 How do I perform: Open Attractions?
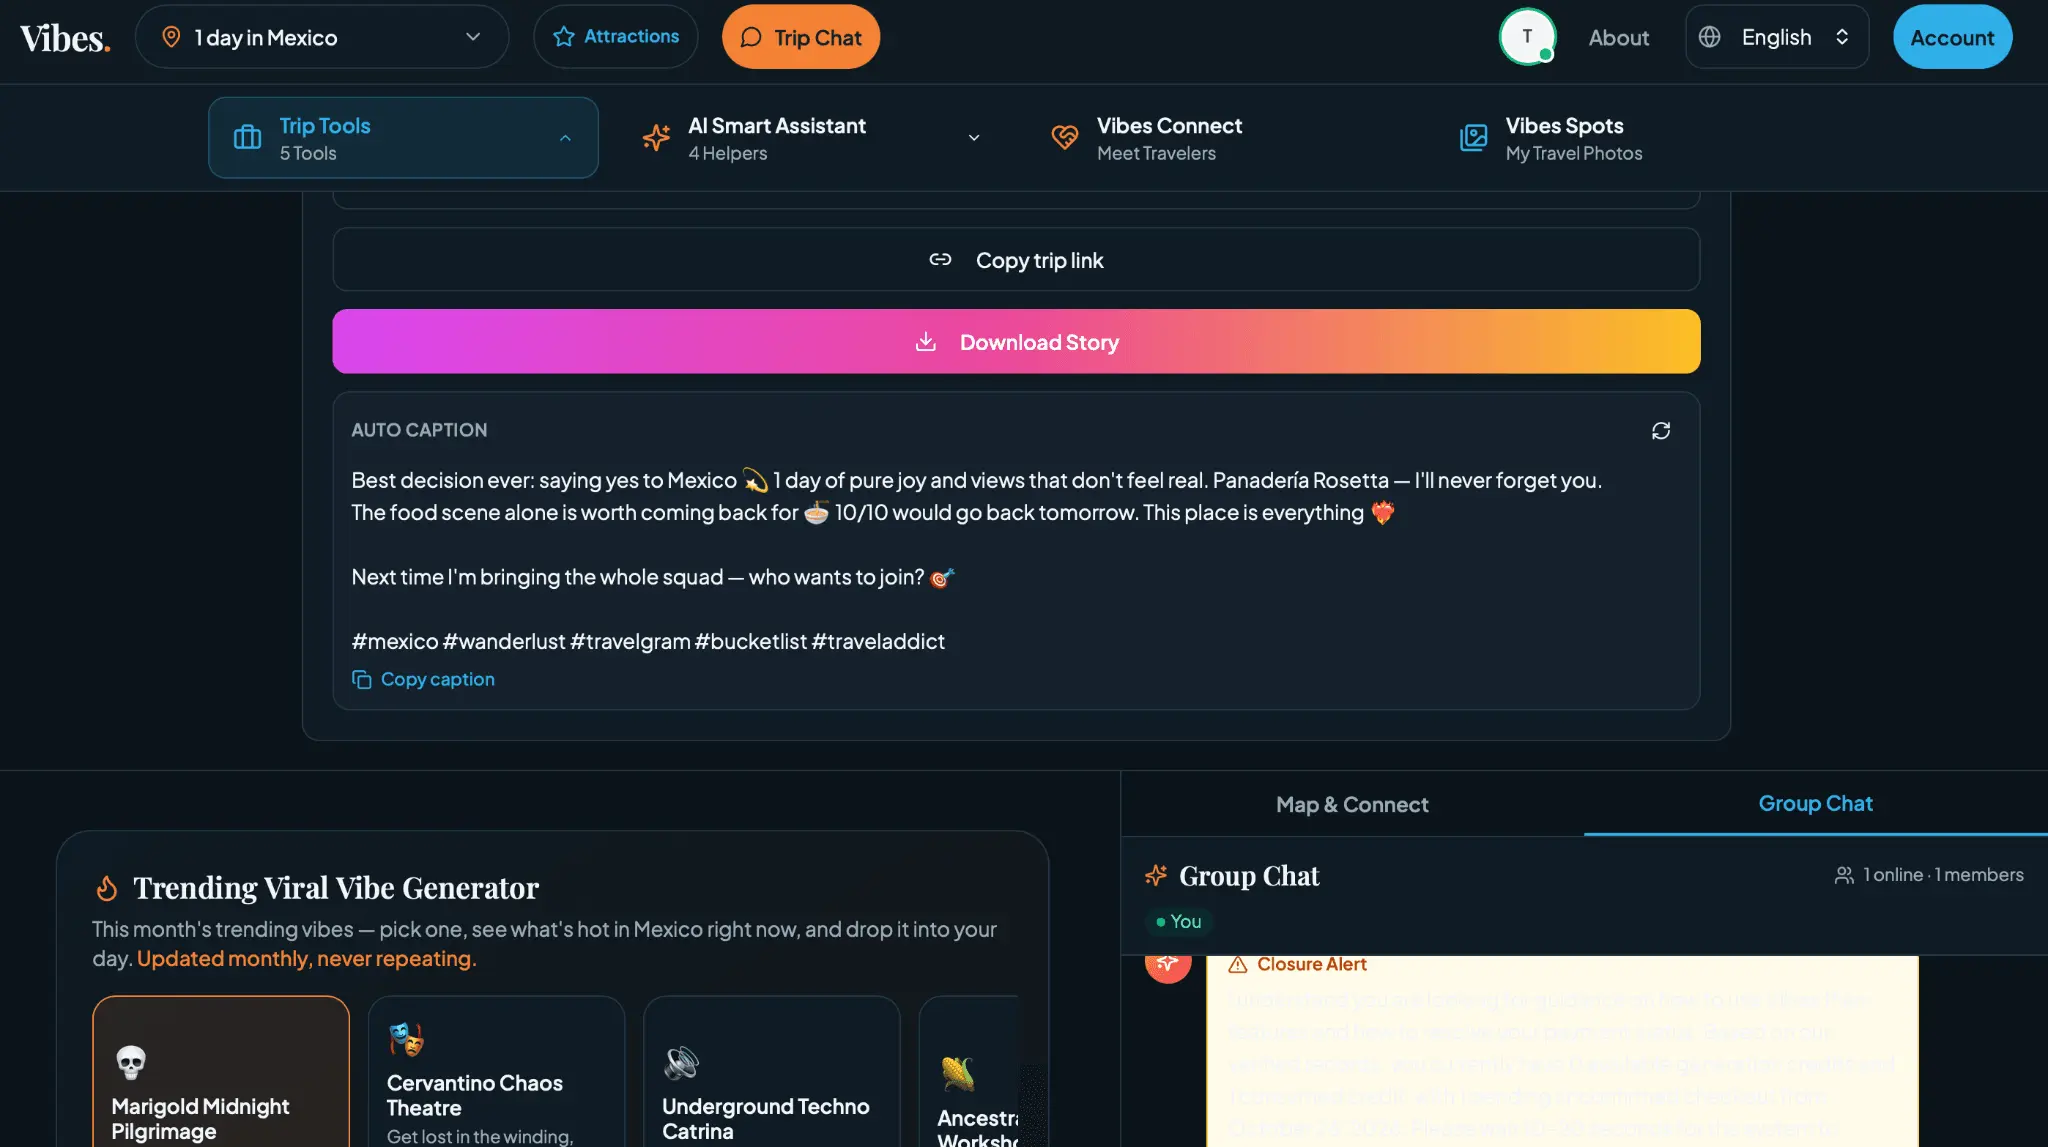point(615,37)
